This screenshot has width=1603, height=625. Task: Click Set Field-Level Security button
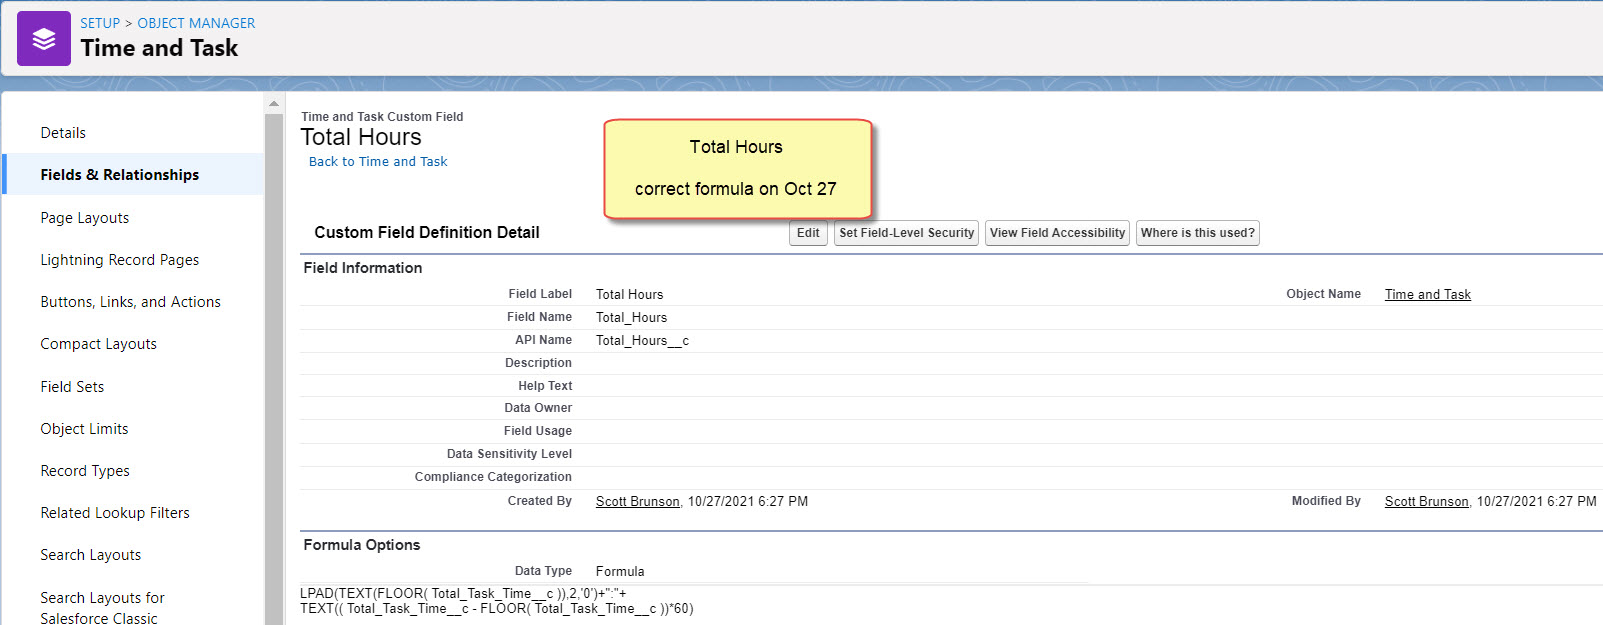click(x=907, y=233)
